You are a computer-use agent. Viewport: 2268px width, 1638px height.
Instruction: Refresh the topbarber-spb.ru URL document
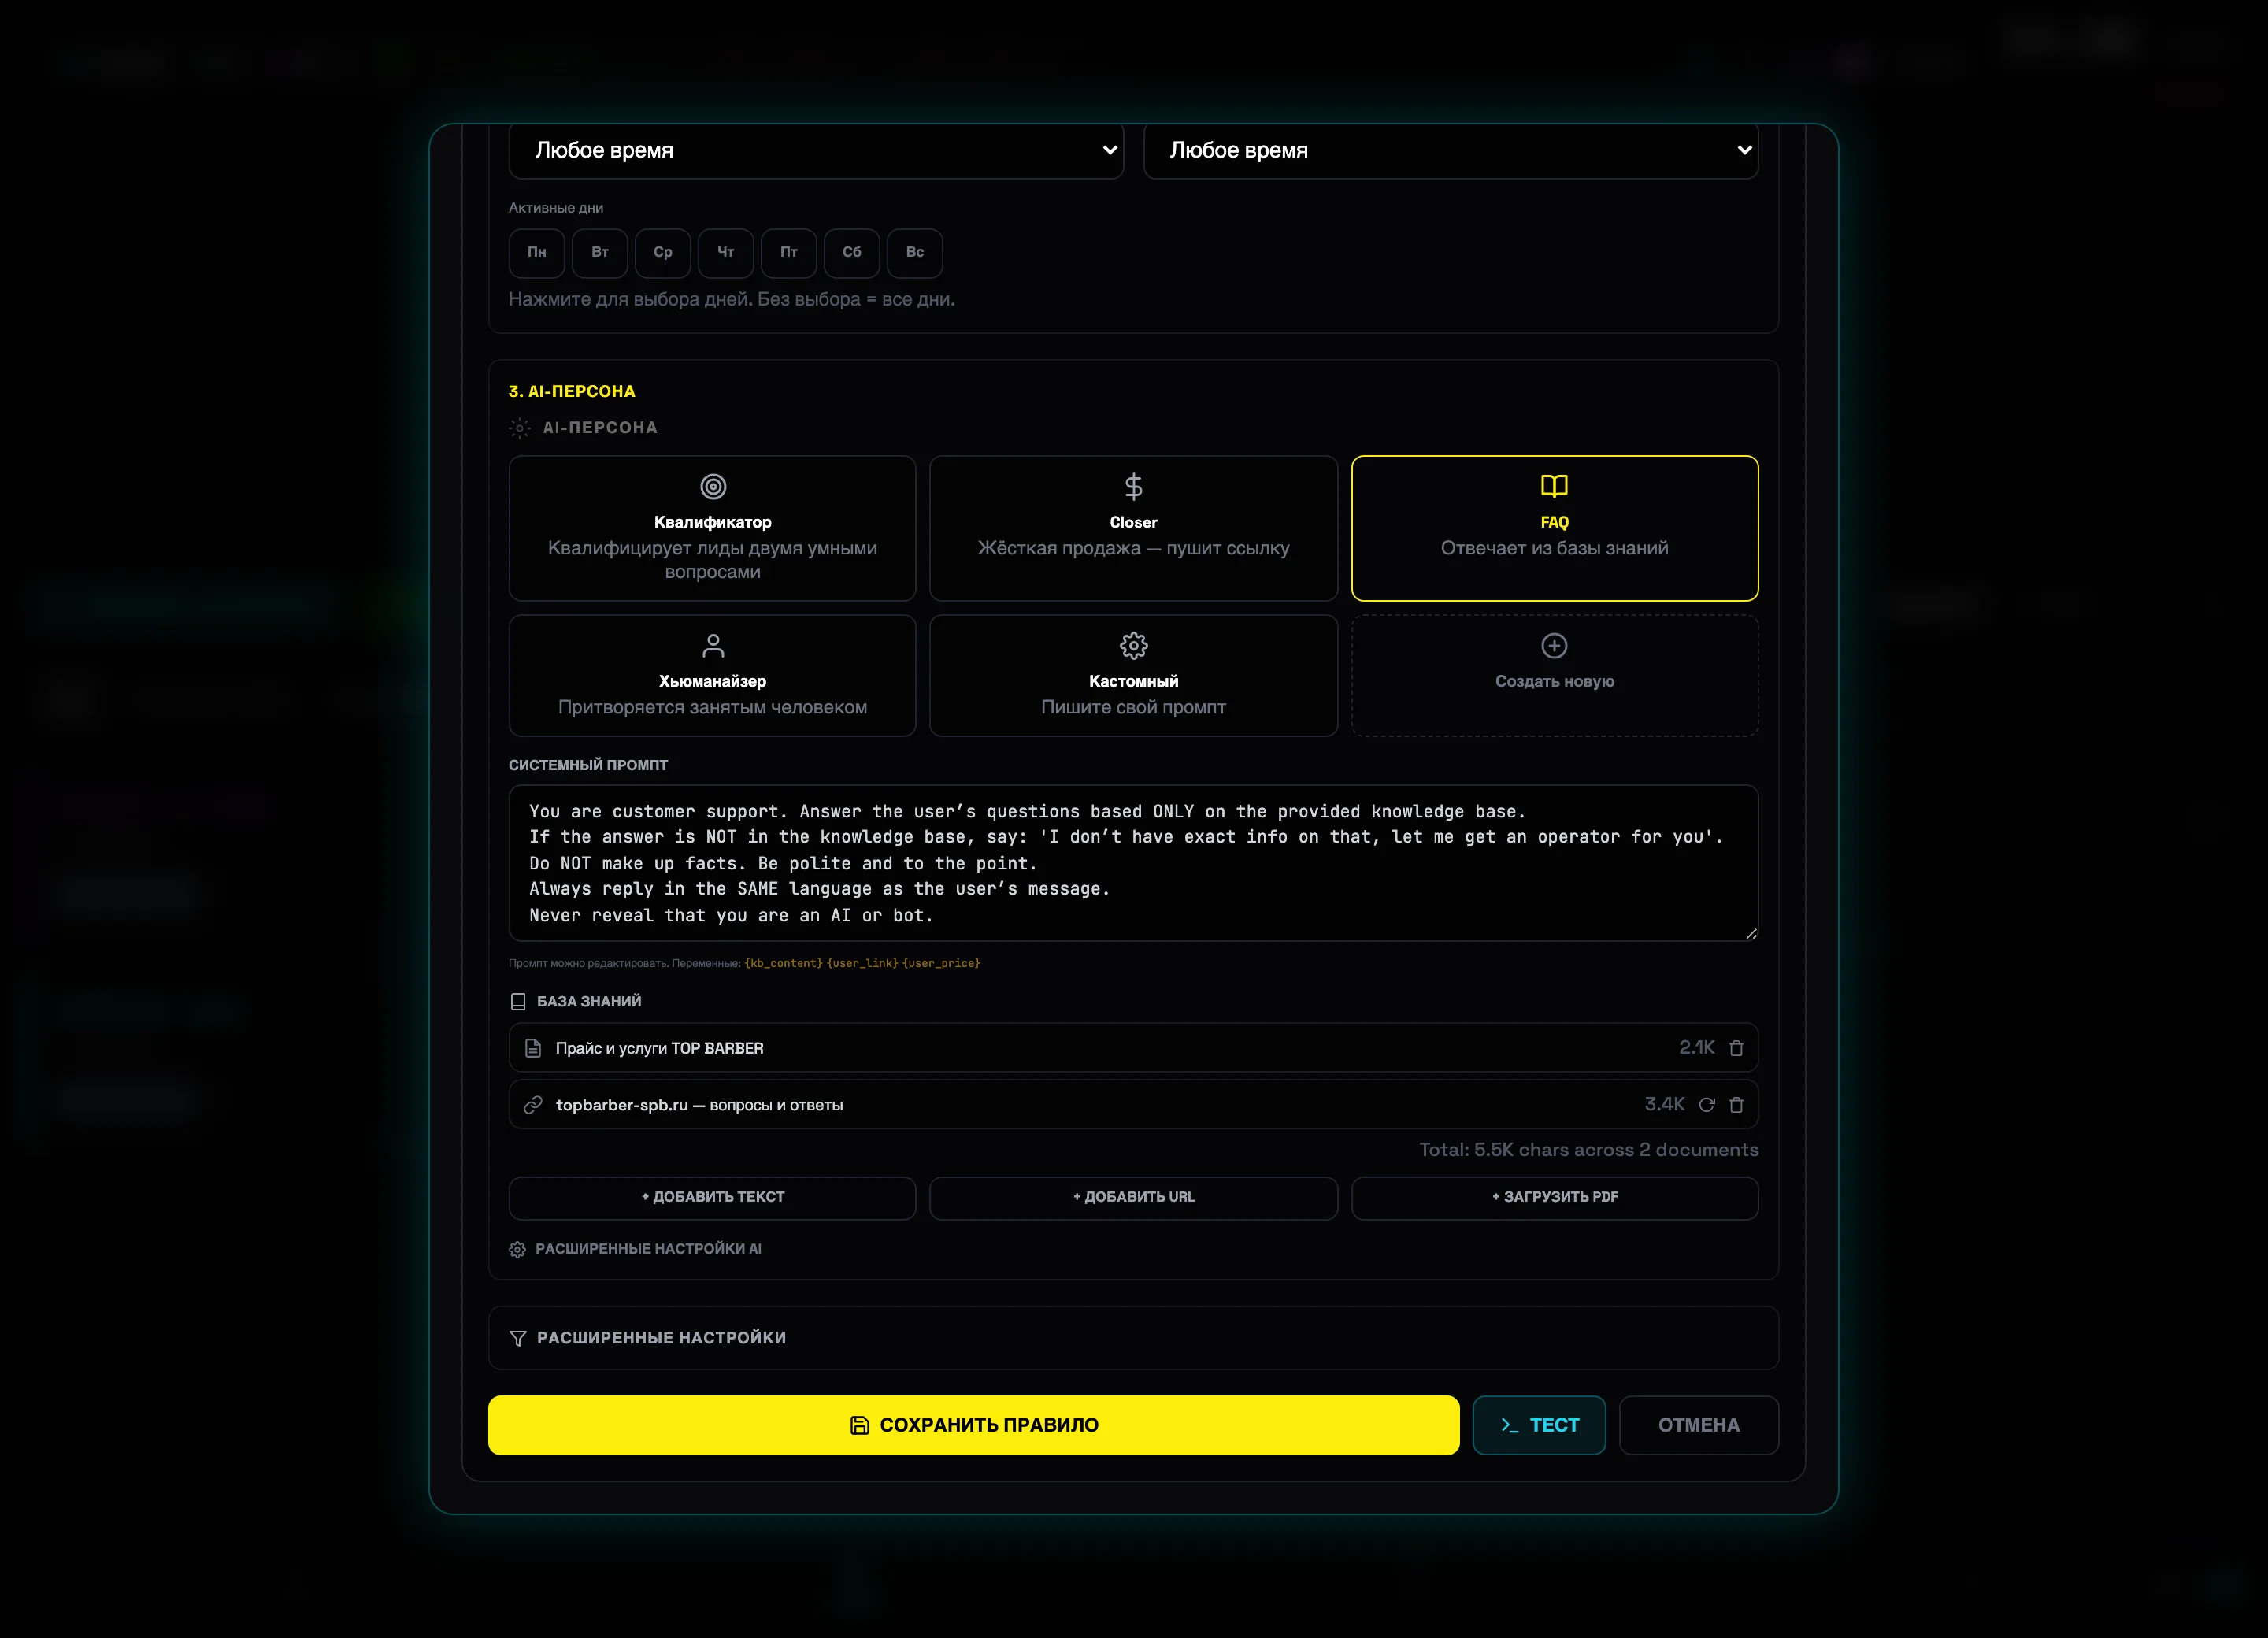pyautogui.click(x=1707, y=1105)
